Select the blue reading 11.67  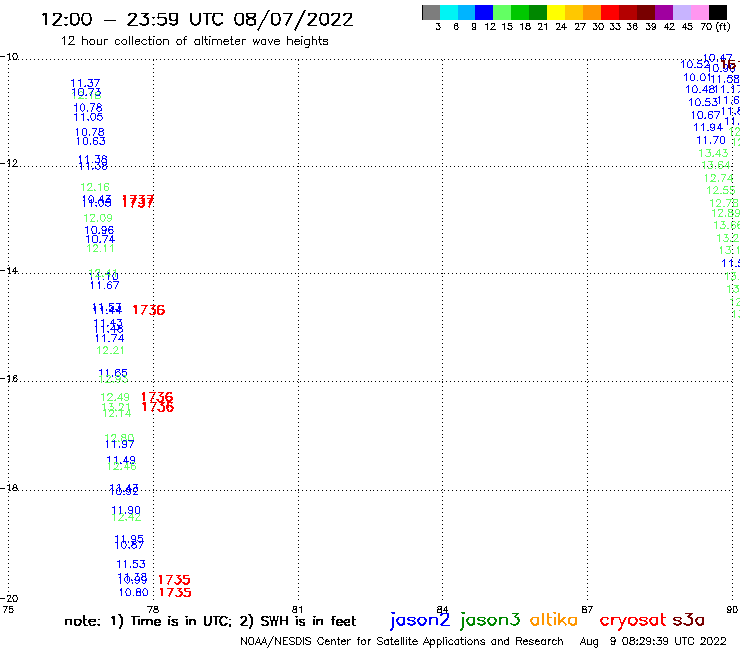point(105,285)
